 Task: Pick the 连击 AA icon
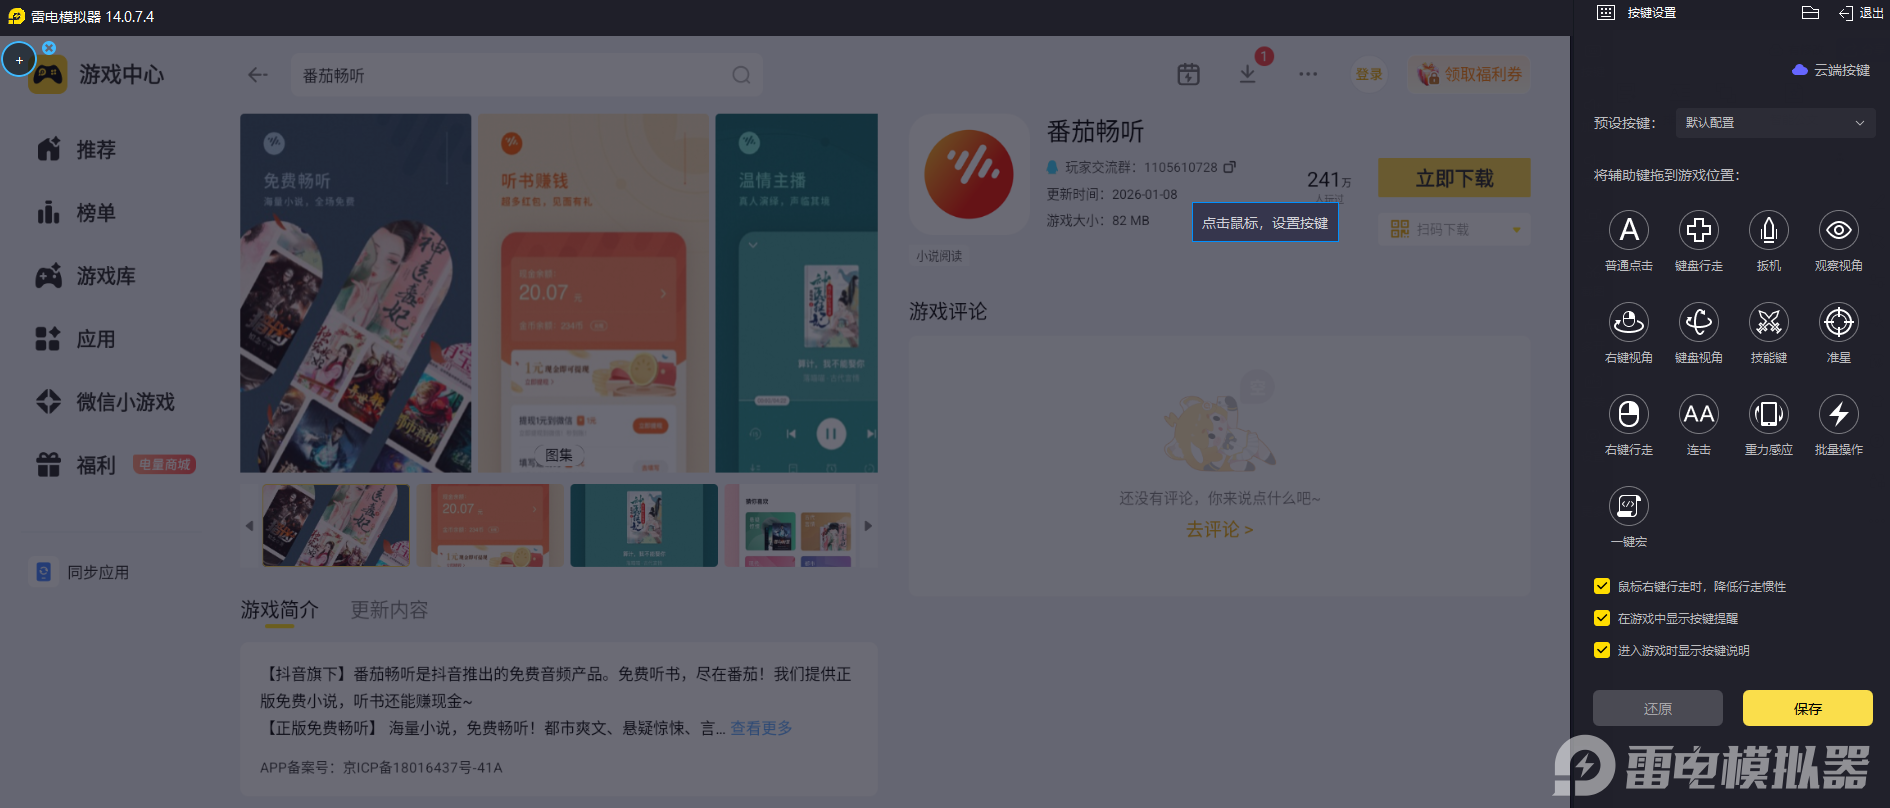1698,415
